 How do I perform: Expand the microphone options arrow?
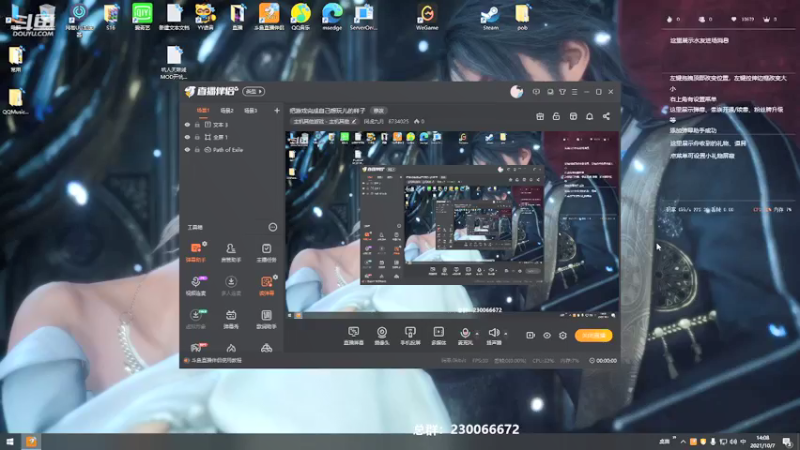[x=477, y=334]
